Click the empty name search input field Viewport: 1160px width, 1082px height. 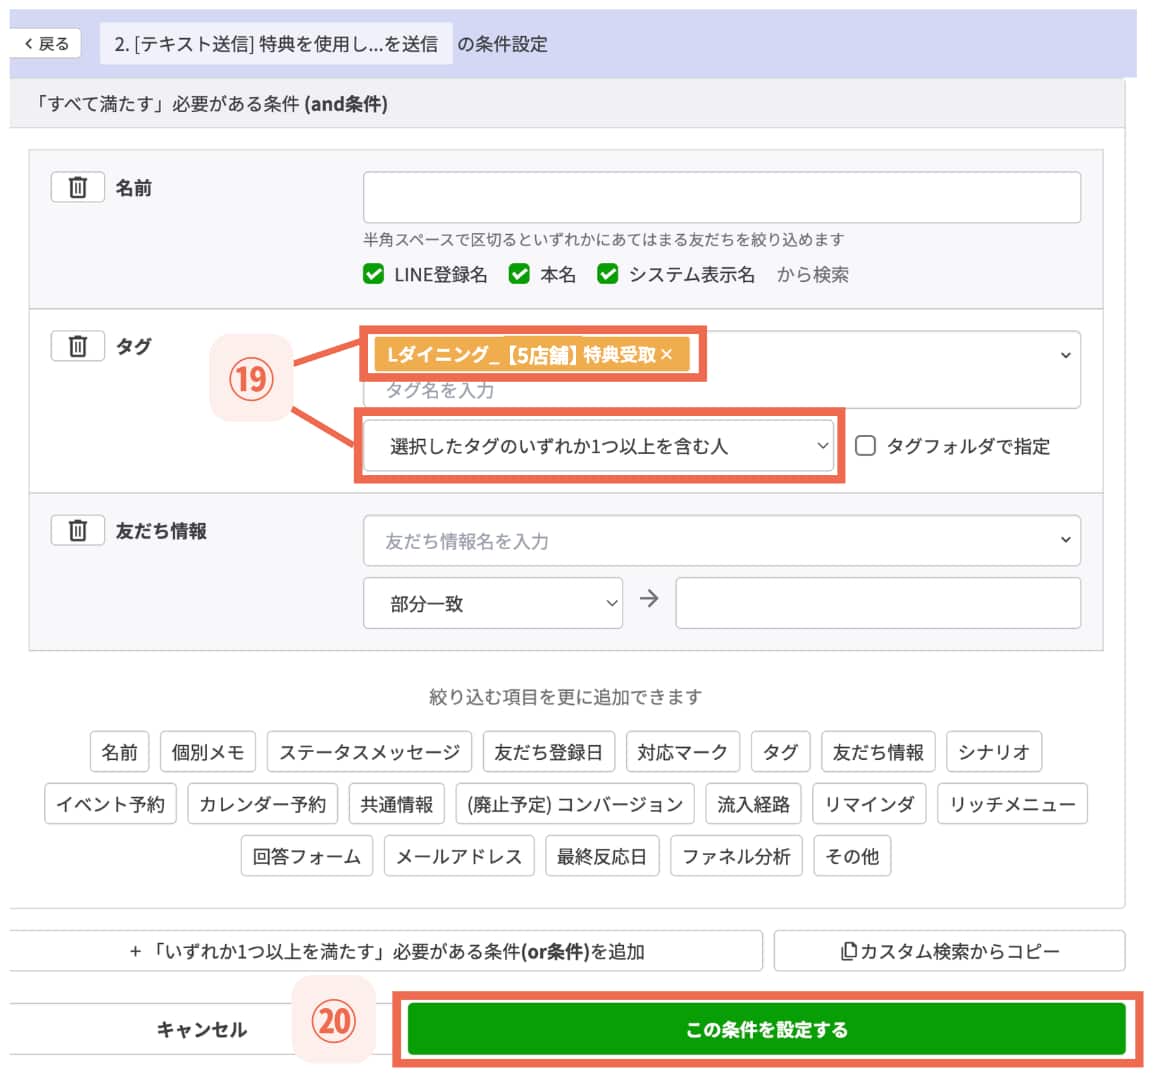(721, 197)
